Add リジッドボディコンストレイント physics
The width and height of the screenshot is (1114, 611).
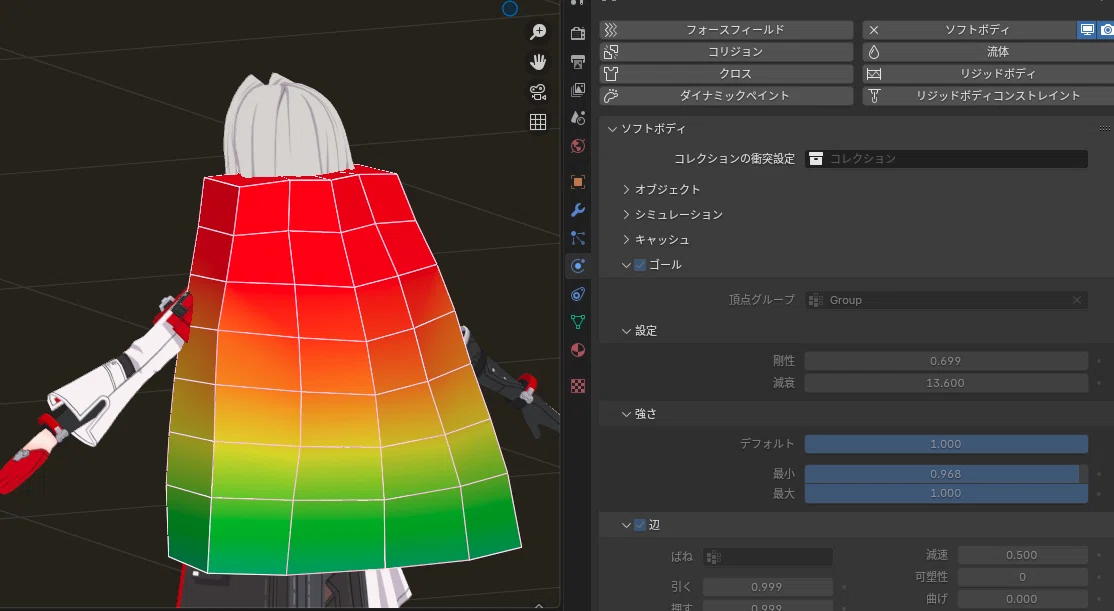988,96
